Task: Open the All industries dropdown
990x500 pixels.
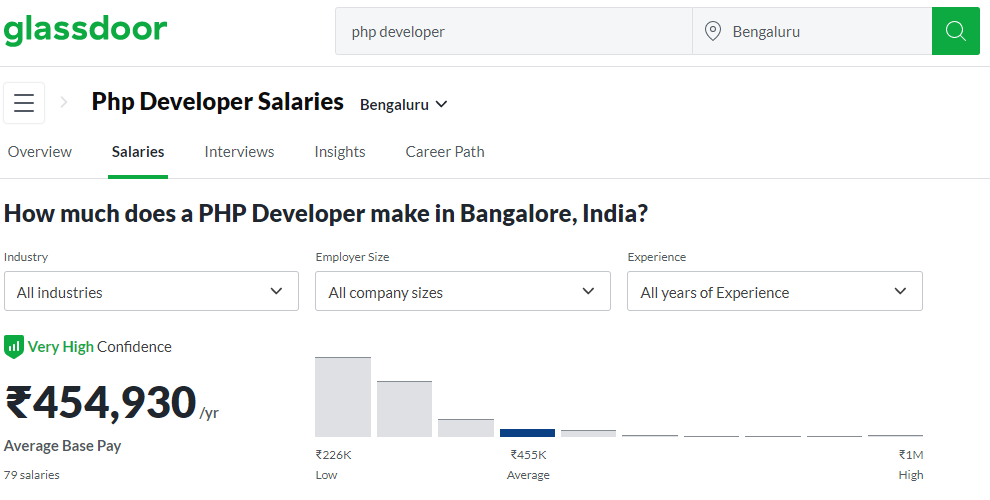Action: click(x=151, y=291)
